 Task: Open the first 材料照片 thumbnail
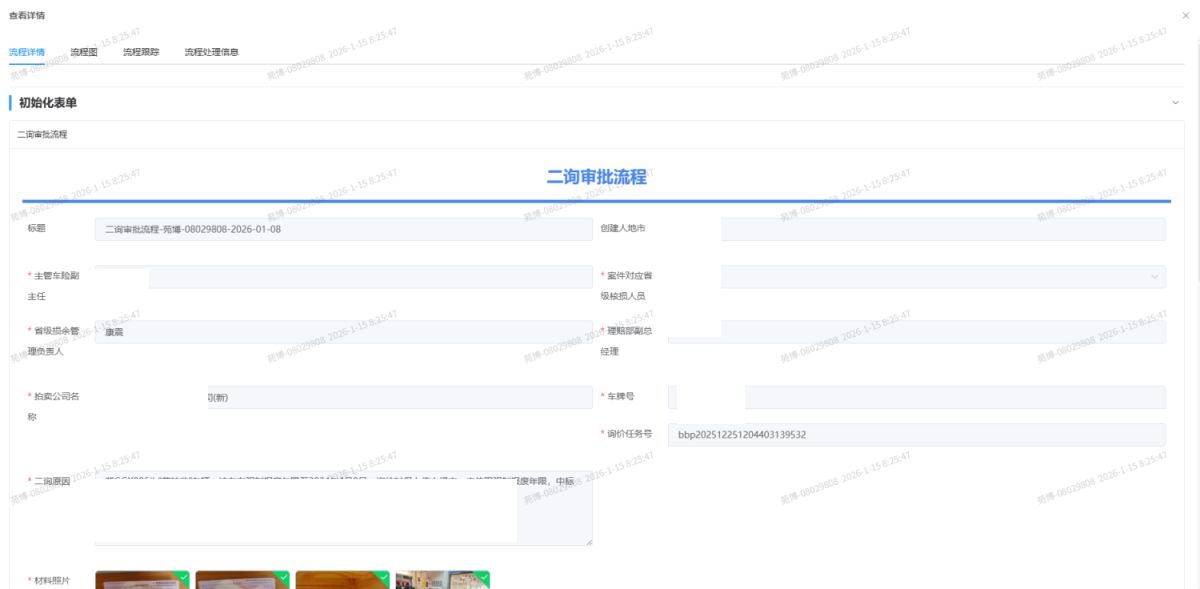click(142, 580)
